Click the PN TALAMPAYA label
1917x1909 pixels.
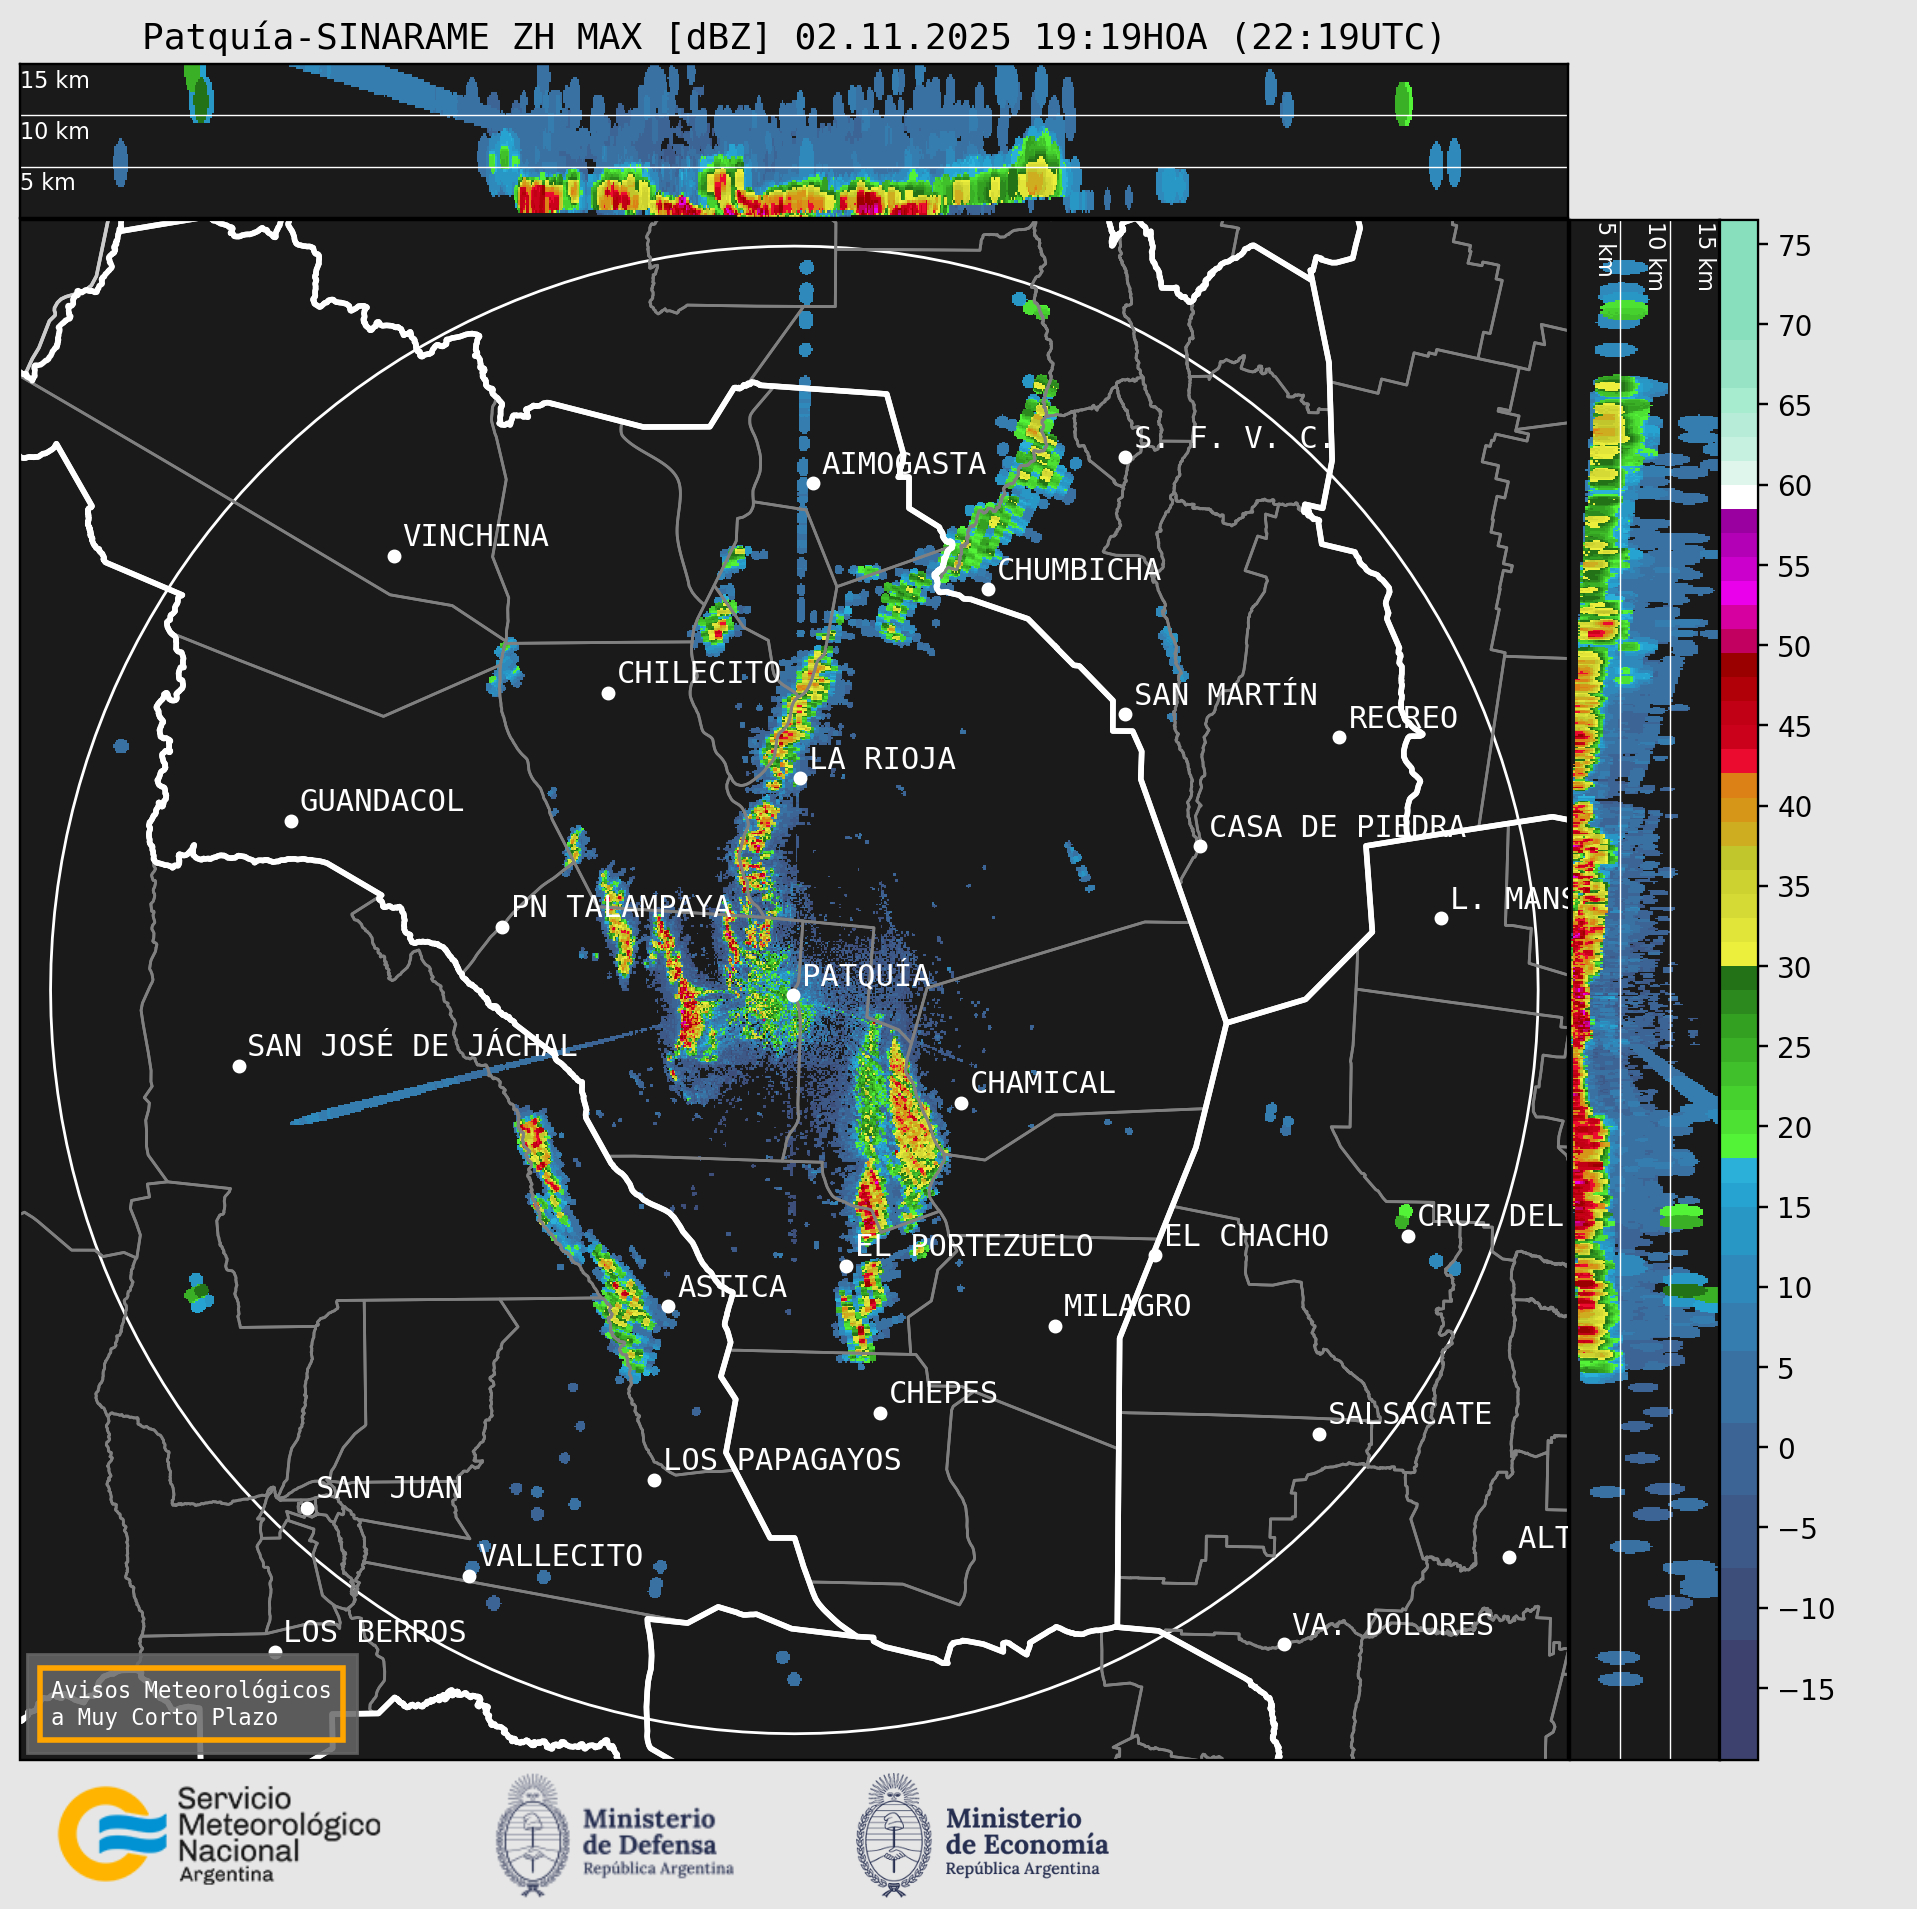pyautogui.click(x=622, y=907)
